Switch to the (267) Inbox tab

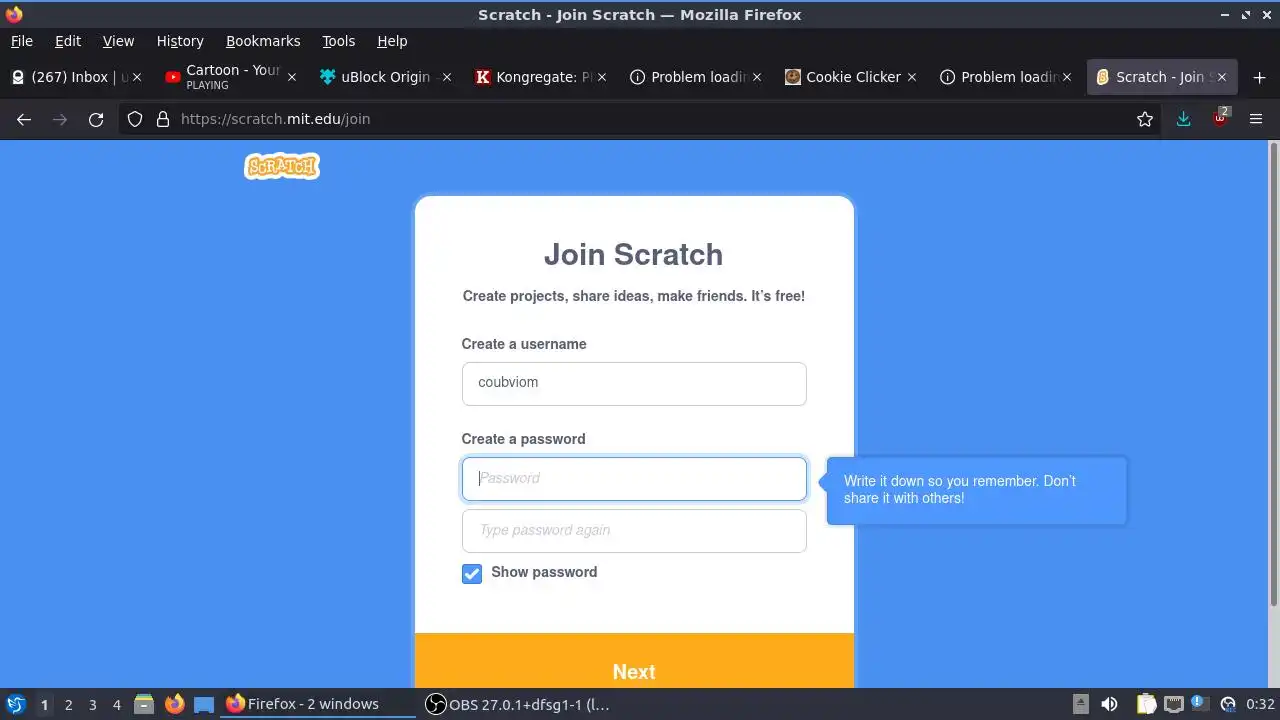(76, 77)
